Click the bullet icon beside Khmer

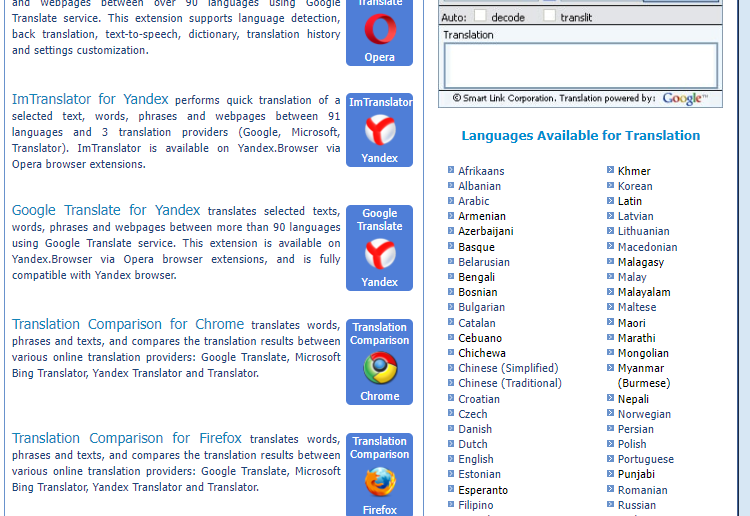pos(610,170)
